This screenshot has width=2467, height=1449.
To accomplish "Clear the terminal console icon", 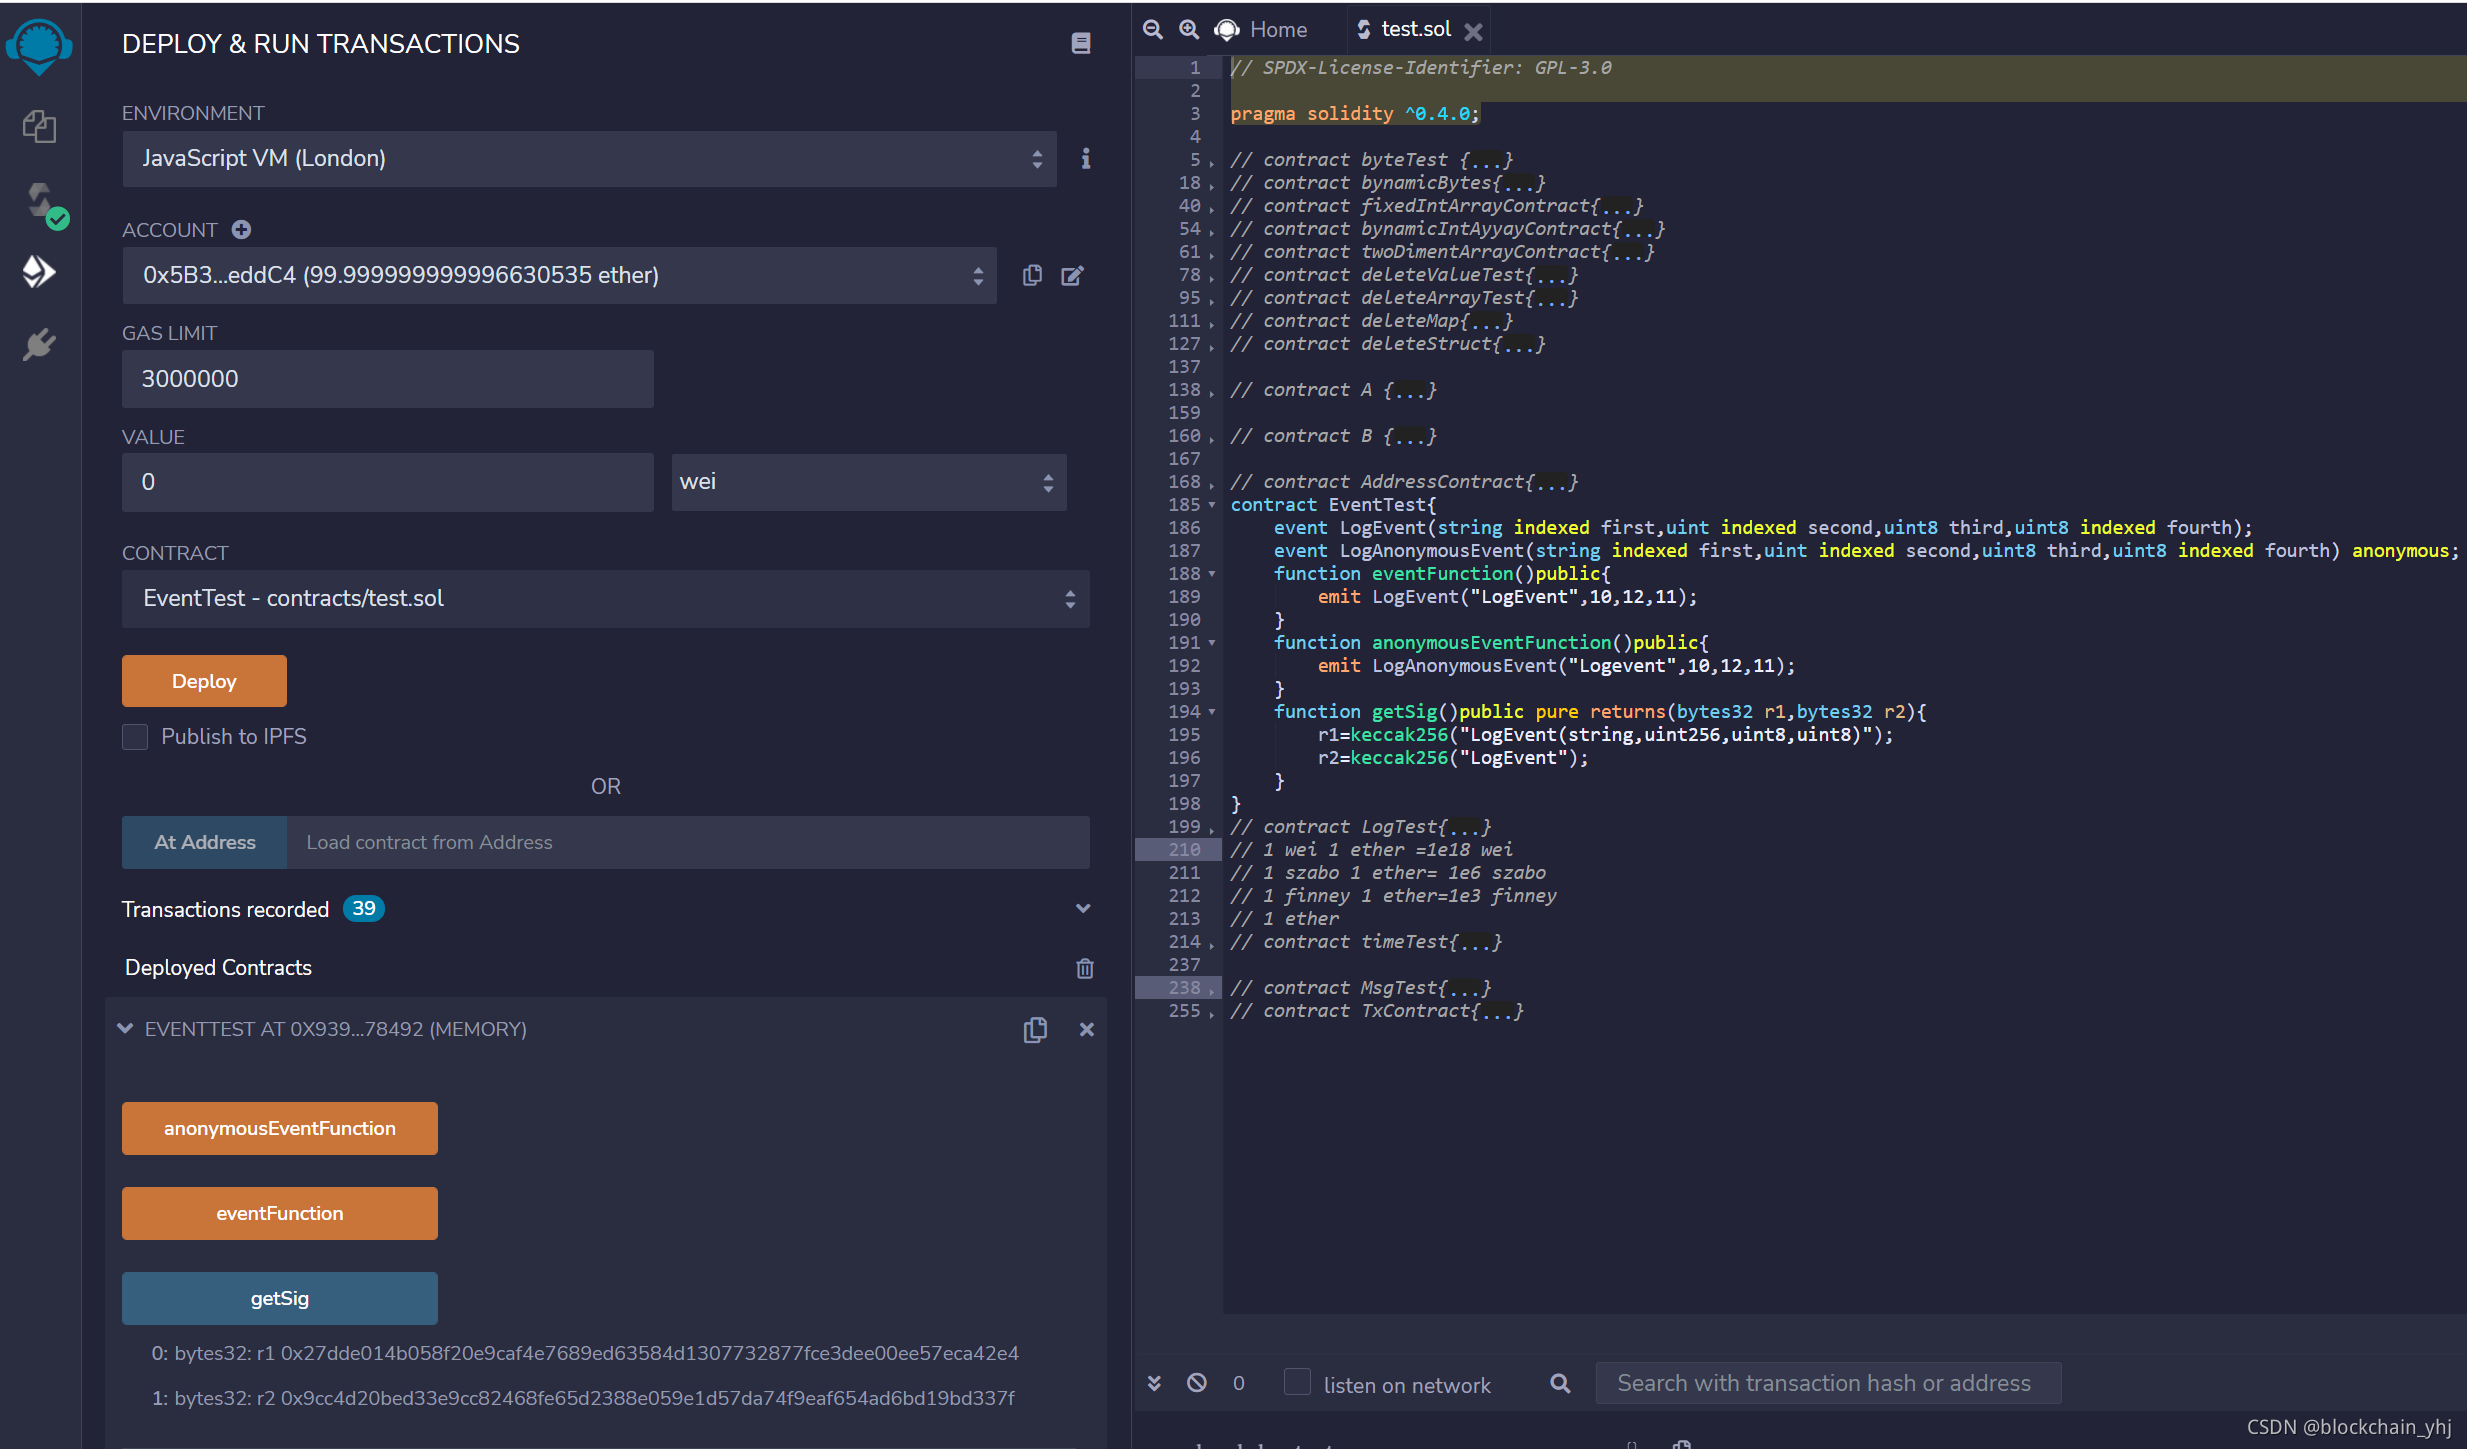I will [x=1196, y=1383].
